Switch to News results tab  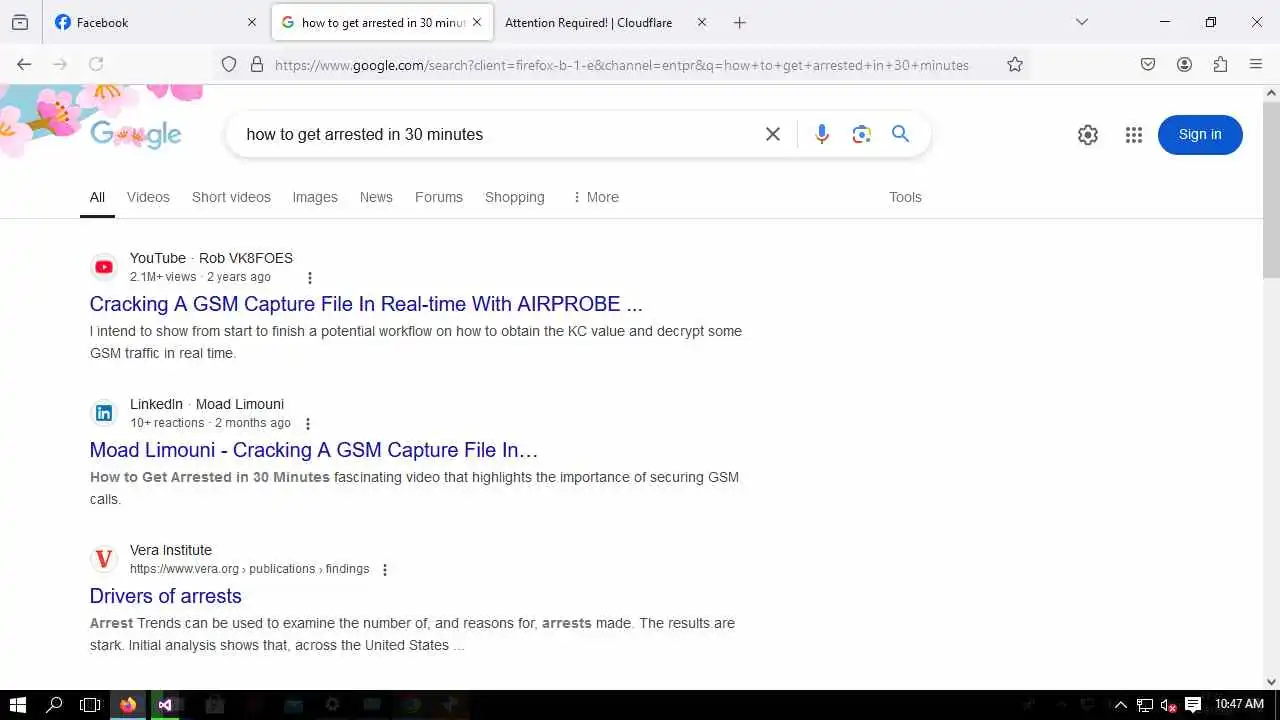pyautogui.click(x=376, y=197)
